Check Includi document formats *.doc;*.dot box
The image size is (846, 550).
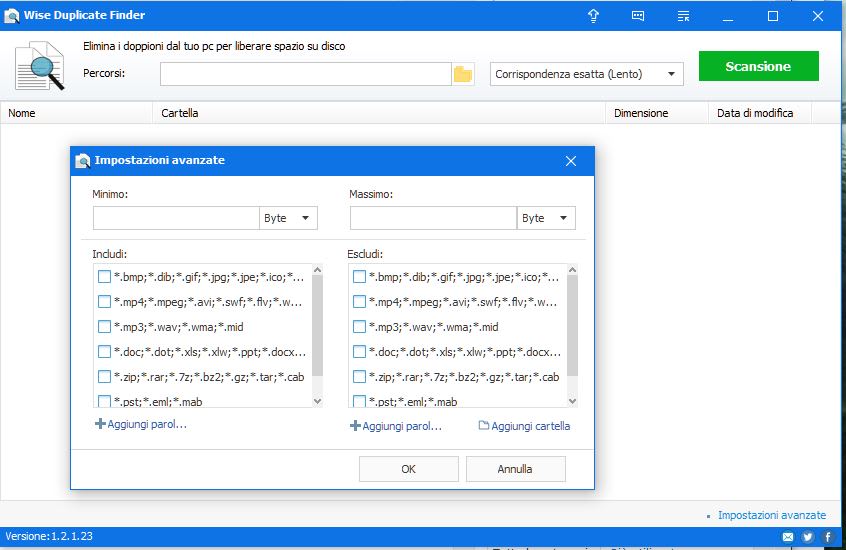click(104, 352)
